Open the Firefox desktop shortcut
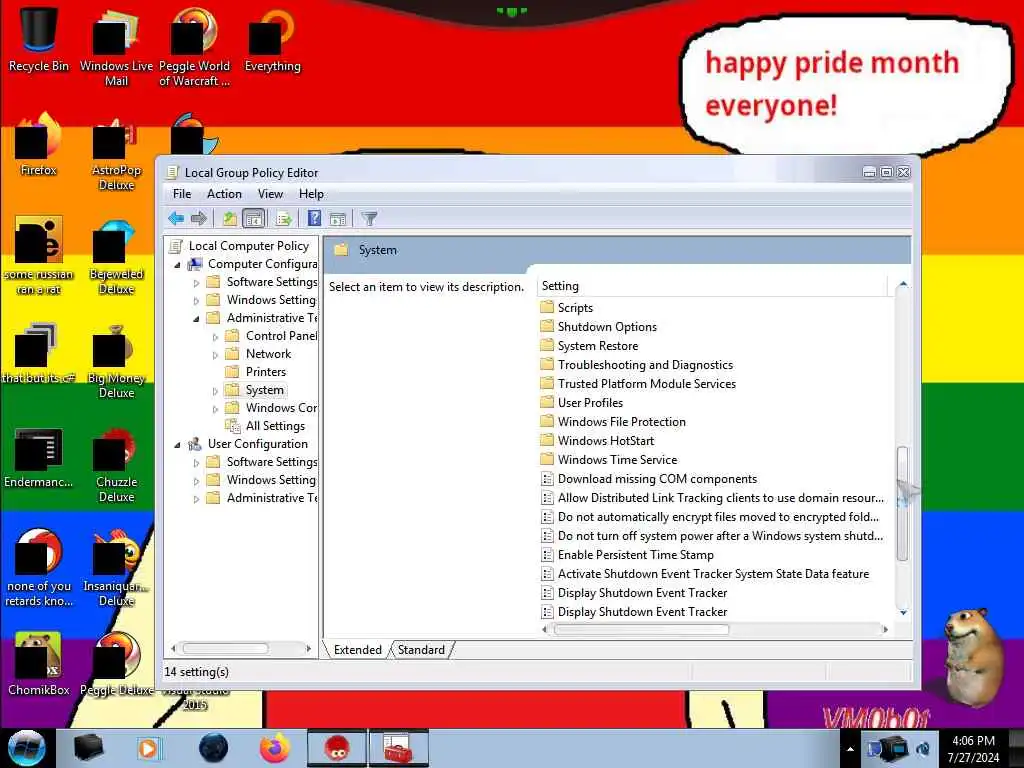The width and height of the screenshot is (1024, 768). point(39,145)
